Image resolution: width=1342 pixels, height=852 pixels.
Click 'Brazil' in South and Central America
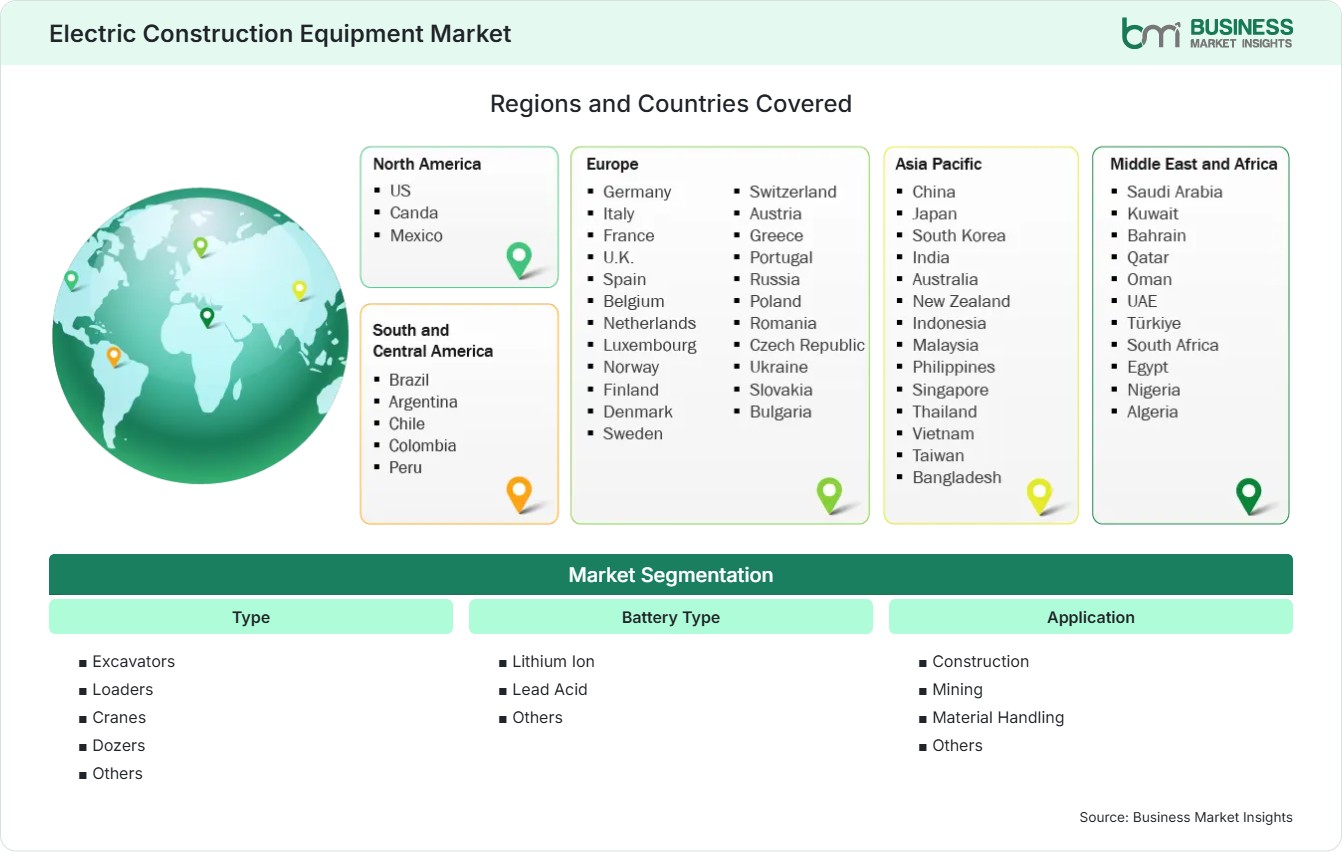pyautogui.click(x=409, y=380)
